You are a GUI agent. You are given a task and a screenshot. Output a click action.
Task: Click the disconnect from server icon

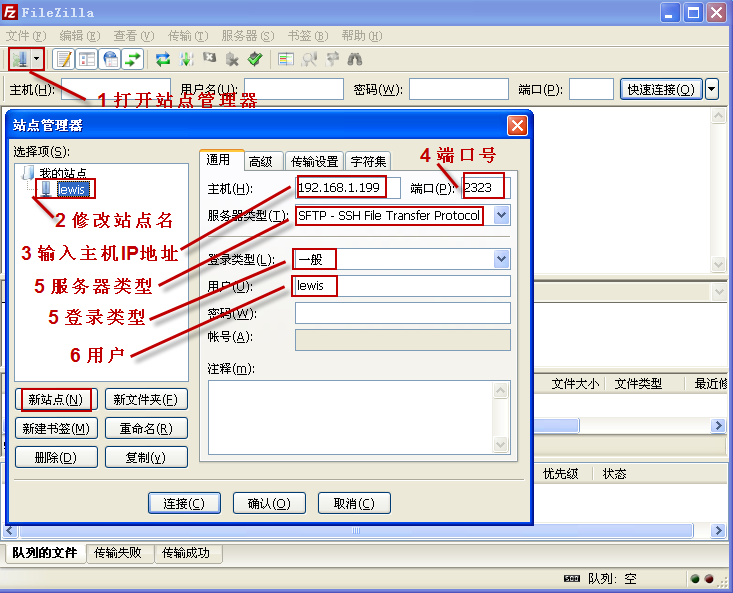(232, 59)
